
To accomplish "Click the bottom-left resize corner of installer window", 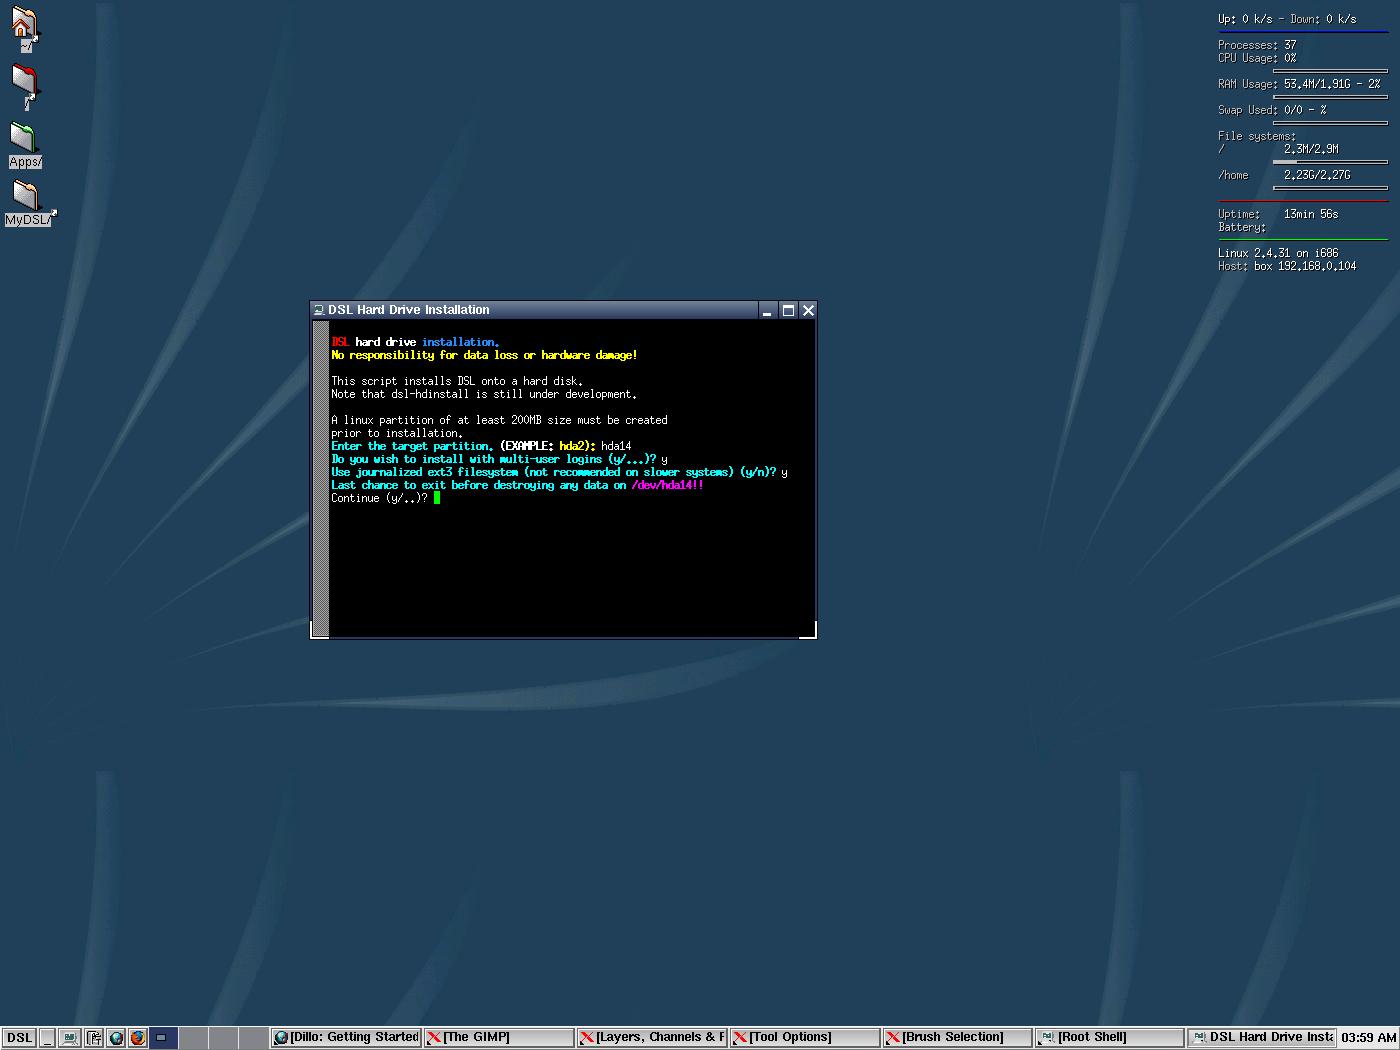I will pos(319,630).
